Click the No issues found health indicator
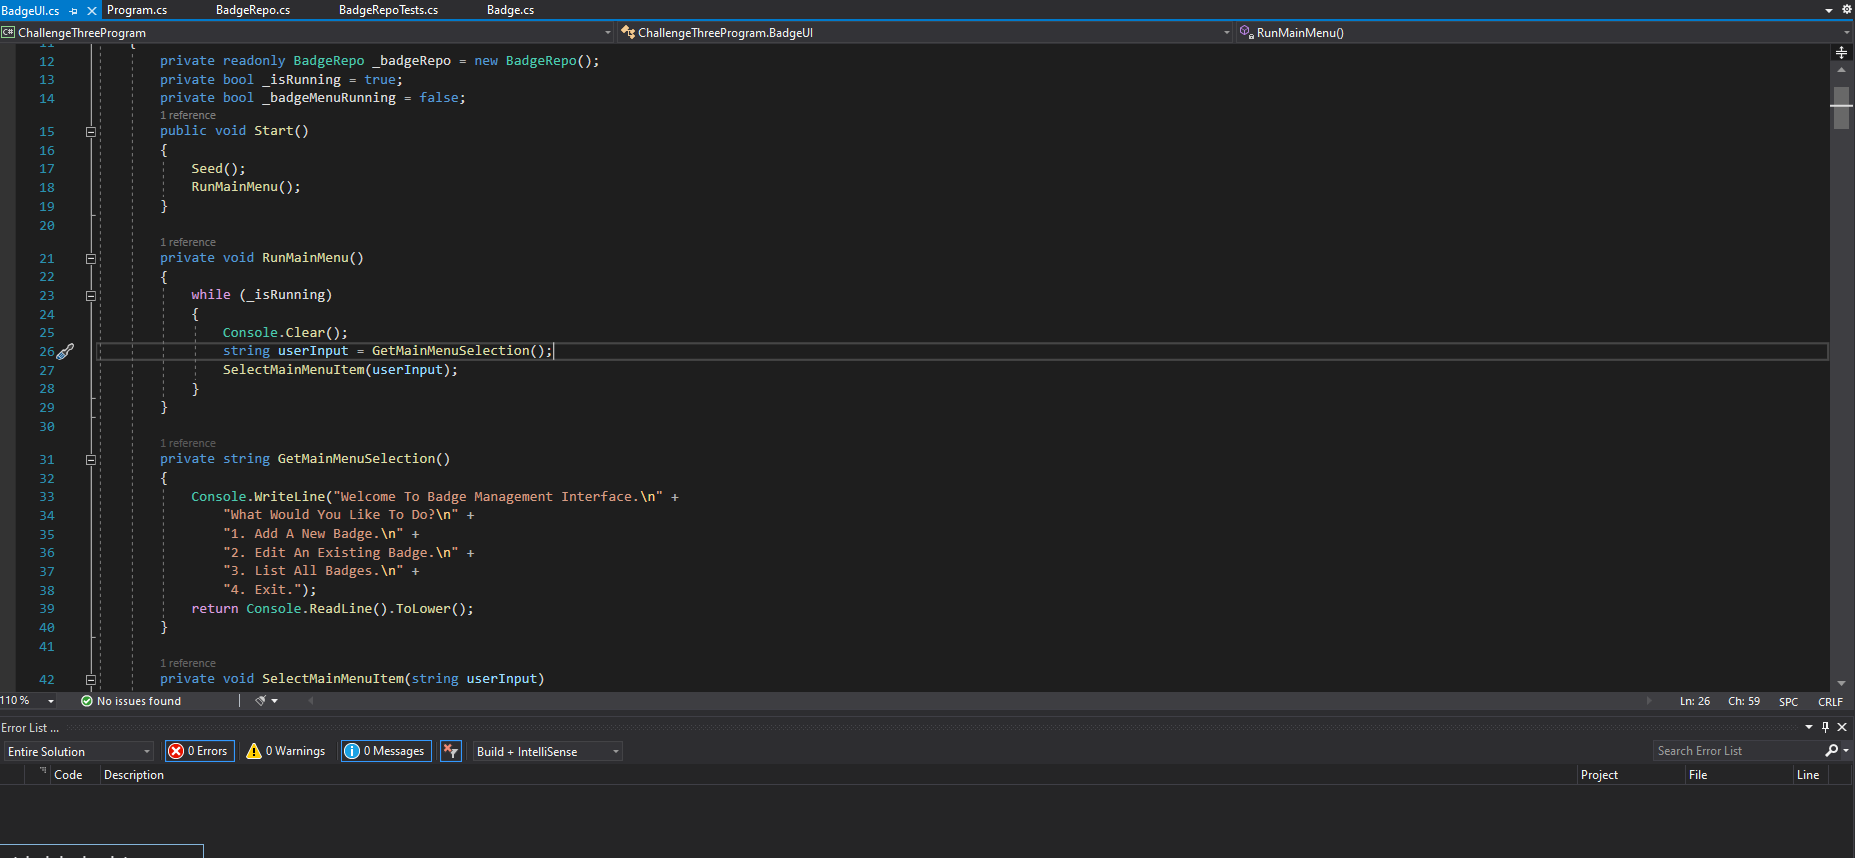This screenshot has height=858, width=1855. pos(131,701)
